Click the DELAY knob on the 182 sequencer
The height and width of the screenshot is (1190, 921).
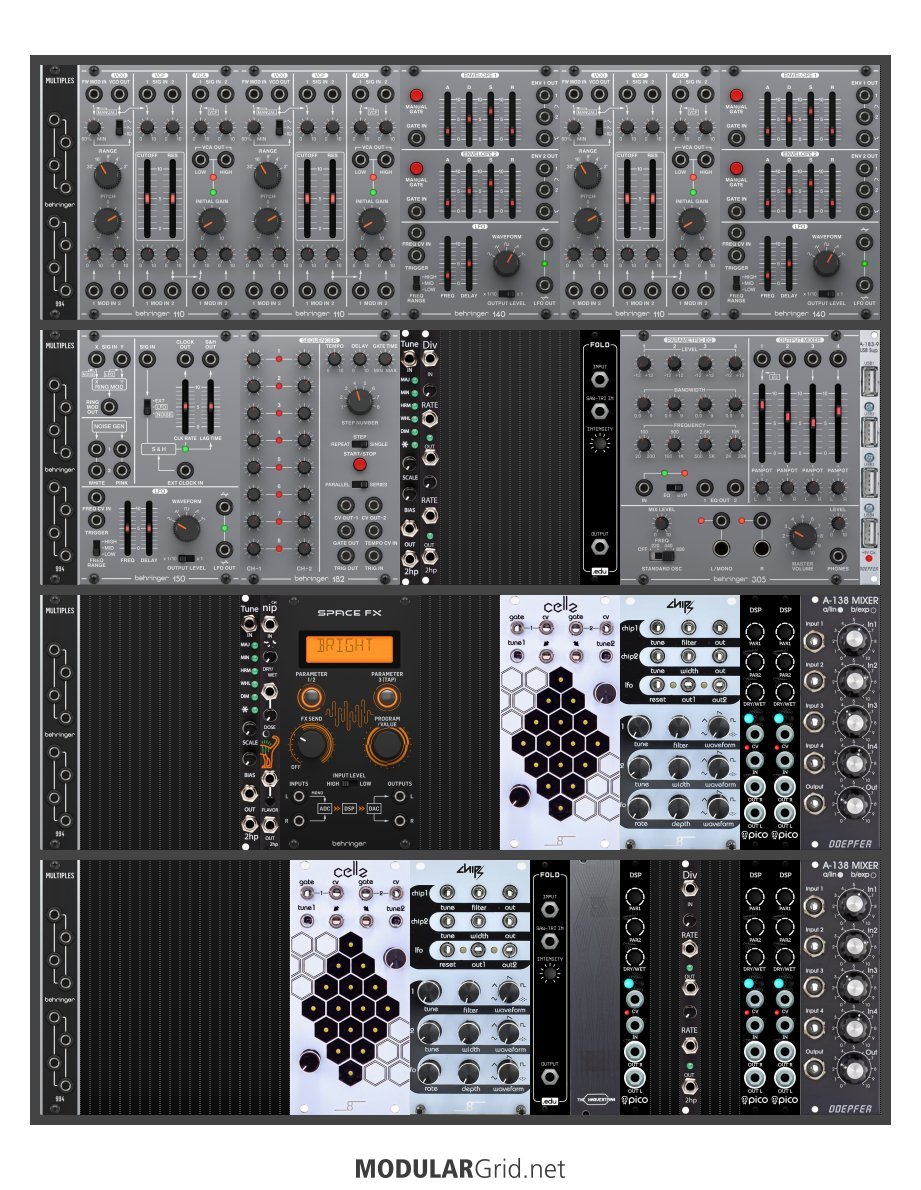pos(360,361)
